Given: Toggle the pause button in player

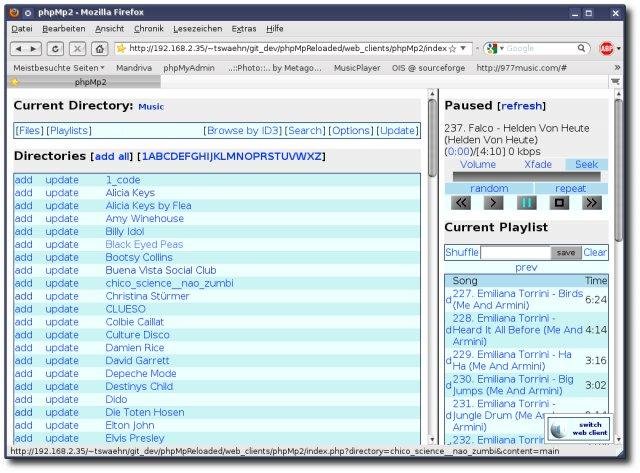Looking at the screenshot, I should [527, 203].
